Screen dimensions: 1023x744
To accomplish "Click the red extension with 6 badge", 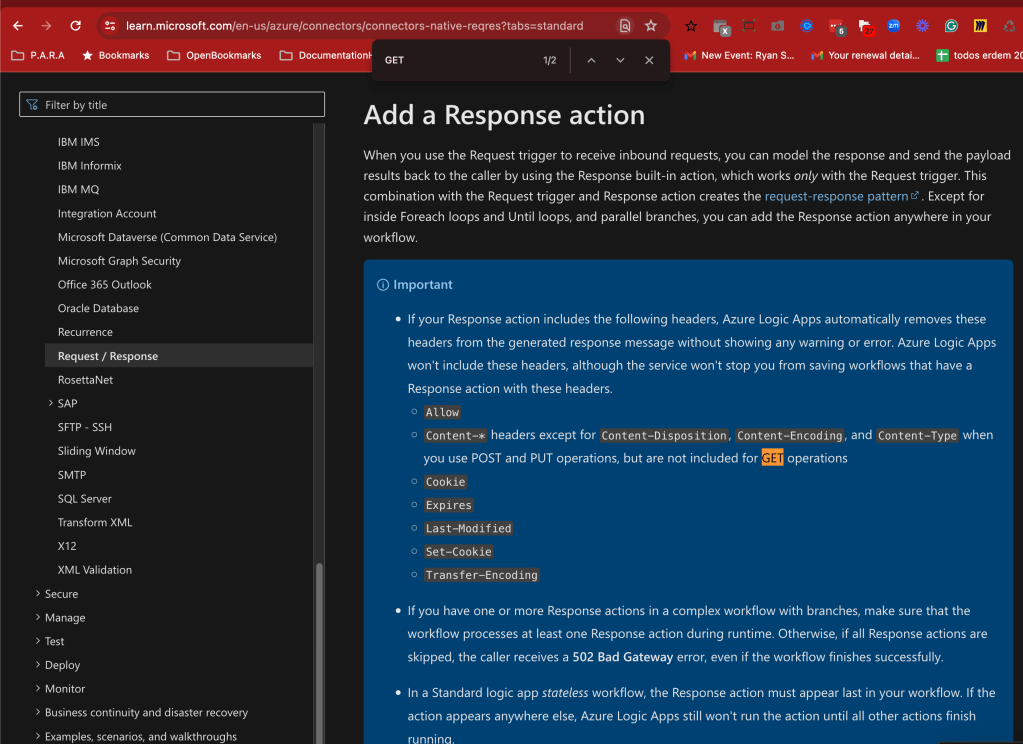I will click(836, 27).
